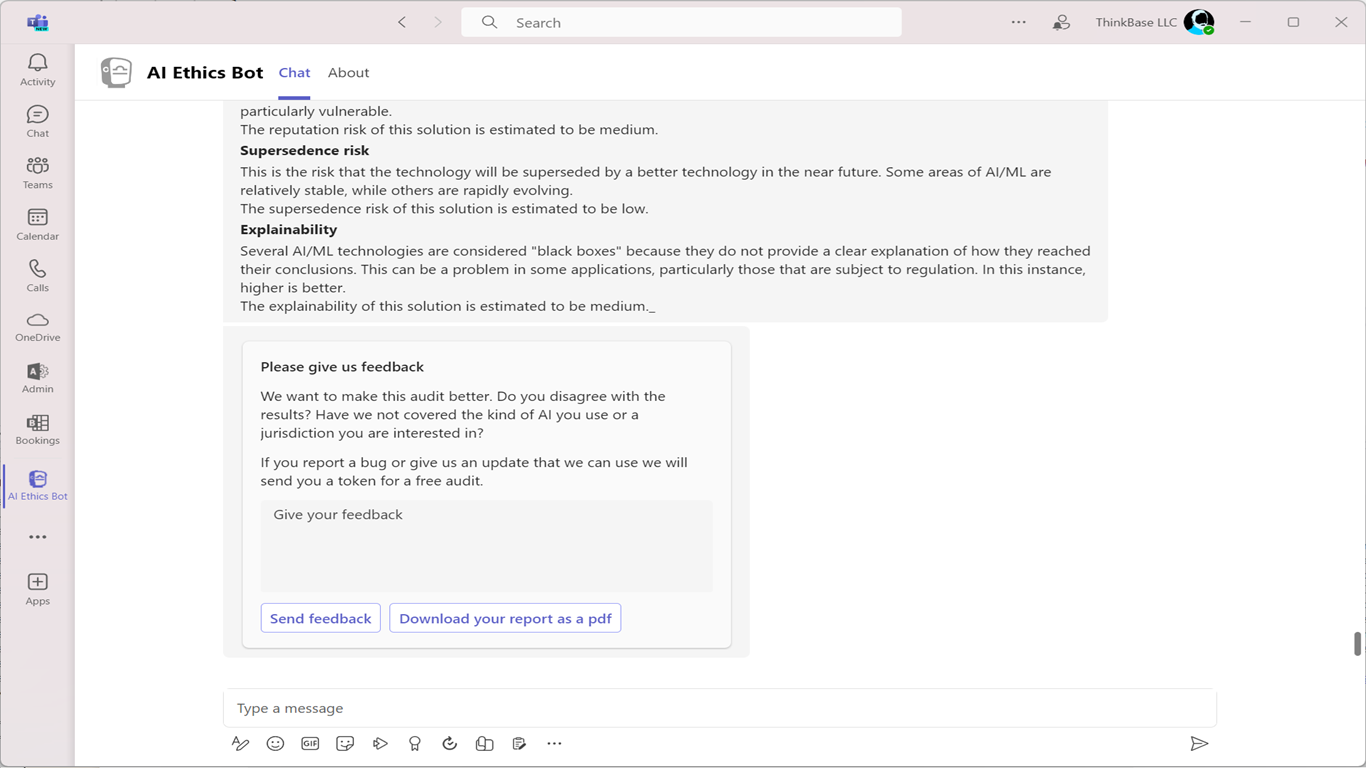Click the 'AI Ethics Bot' header title
1366x768 pixels.
coord(205,72)
